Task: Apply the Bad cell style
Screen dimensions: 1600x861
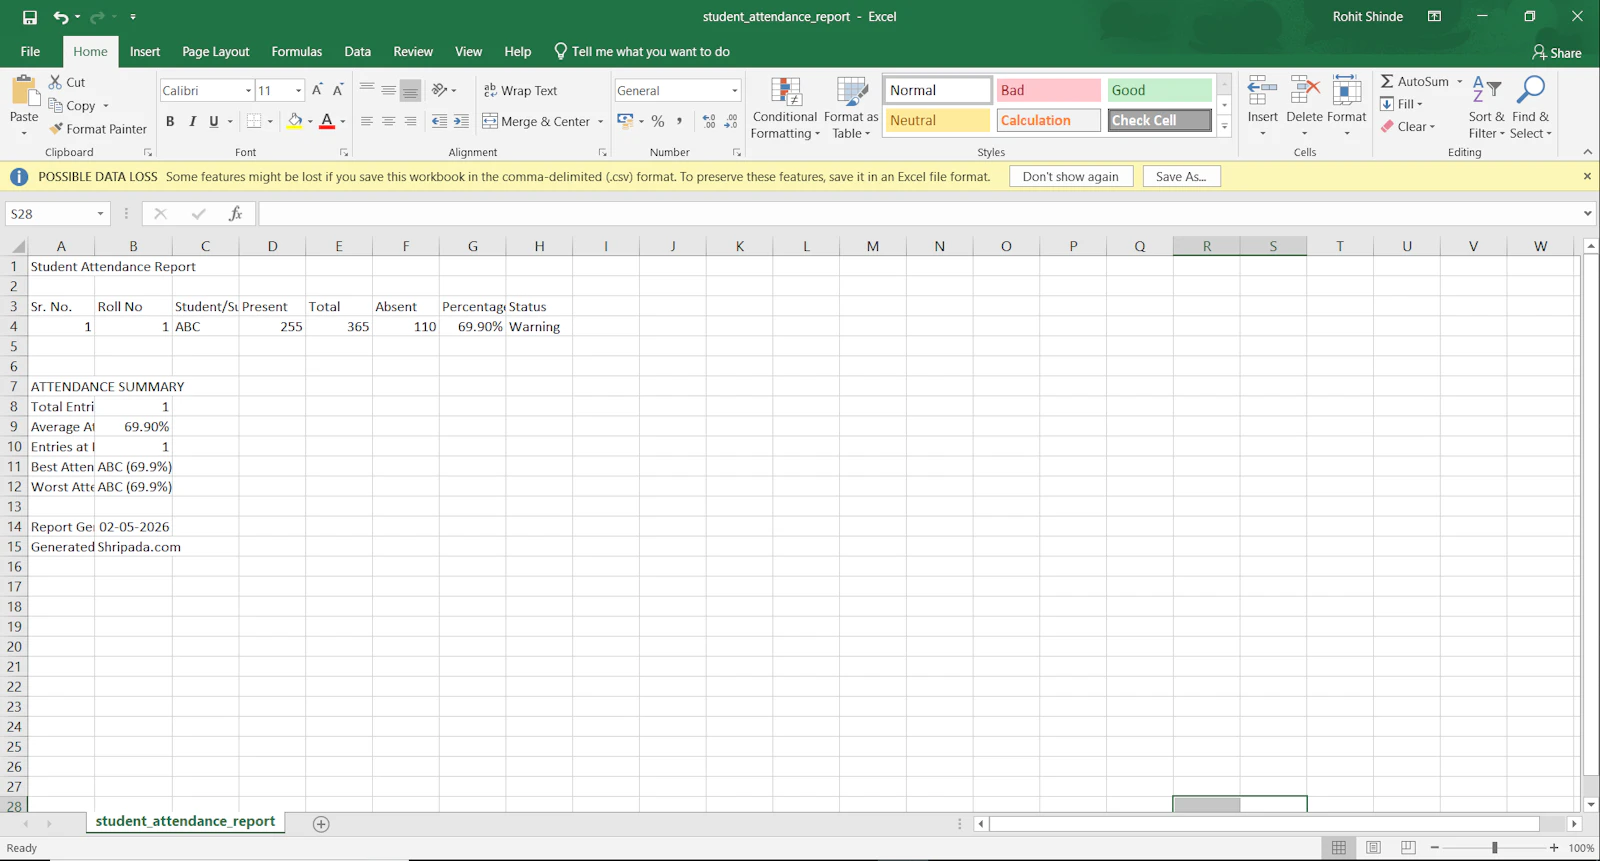Action: 1048,90
